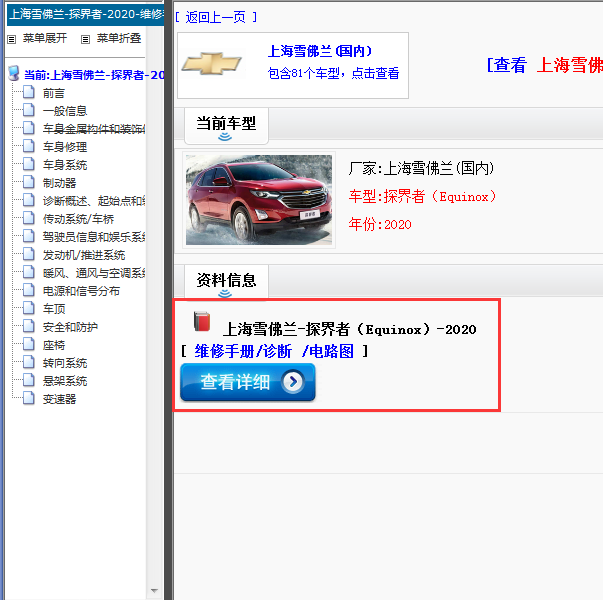Click the document icon next to 车顶
The height and width of the screenshot is (600, 603).
(29, 308)
